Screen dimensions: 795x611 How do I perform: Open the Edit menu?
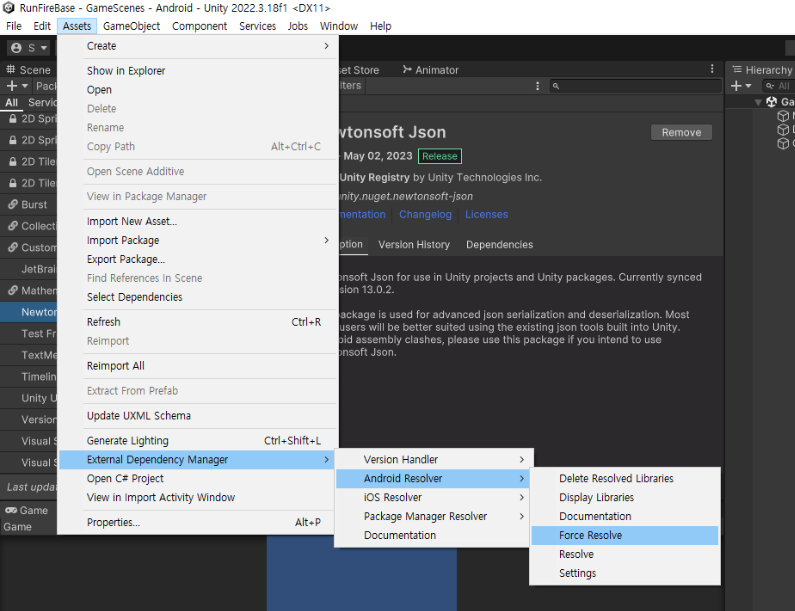(x=42, y=26)
